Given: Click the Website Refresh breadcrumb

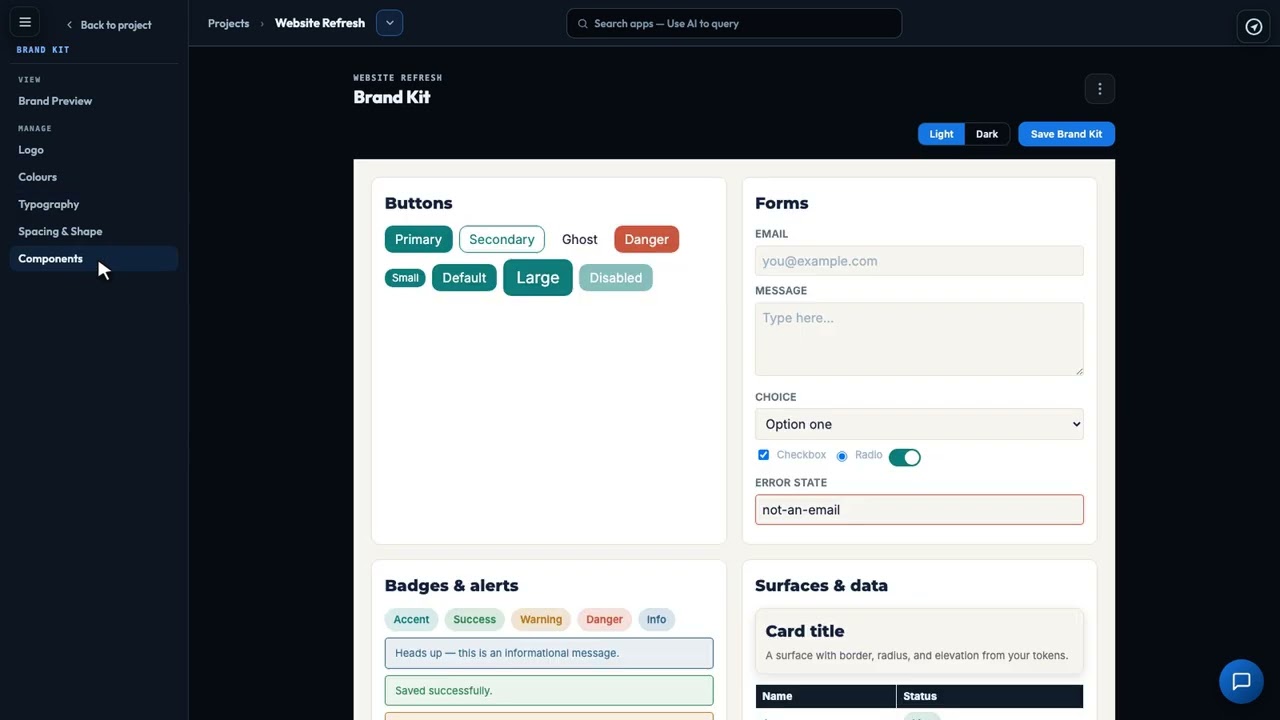Looking at the screenshot, I should tap(320, 23).
